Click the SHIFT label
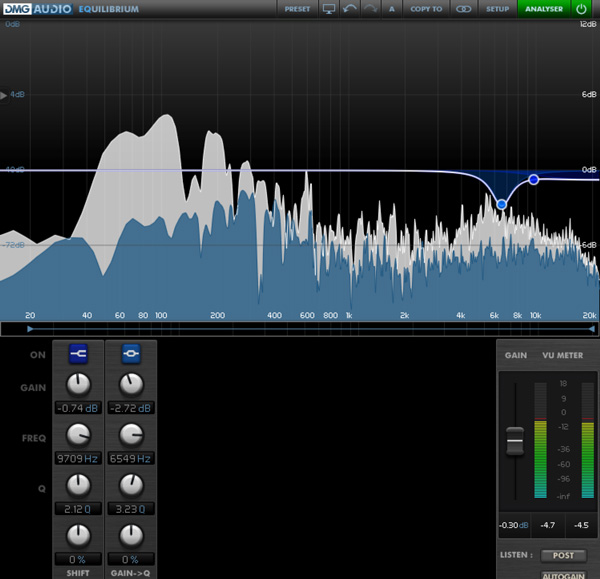Viewport: 600px width, 579px height. [78, 573]
